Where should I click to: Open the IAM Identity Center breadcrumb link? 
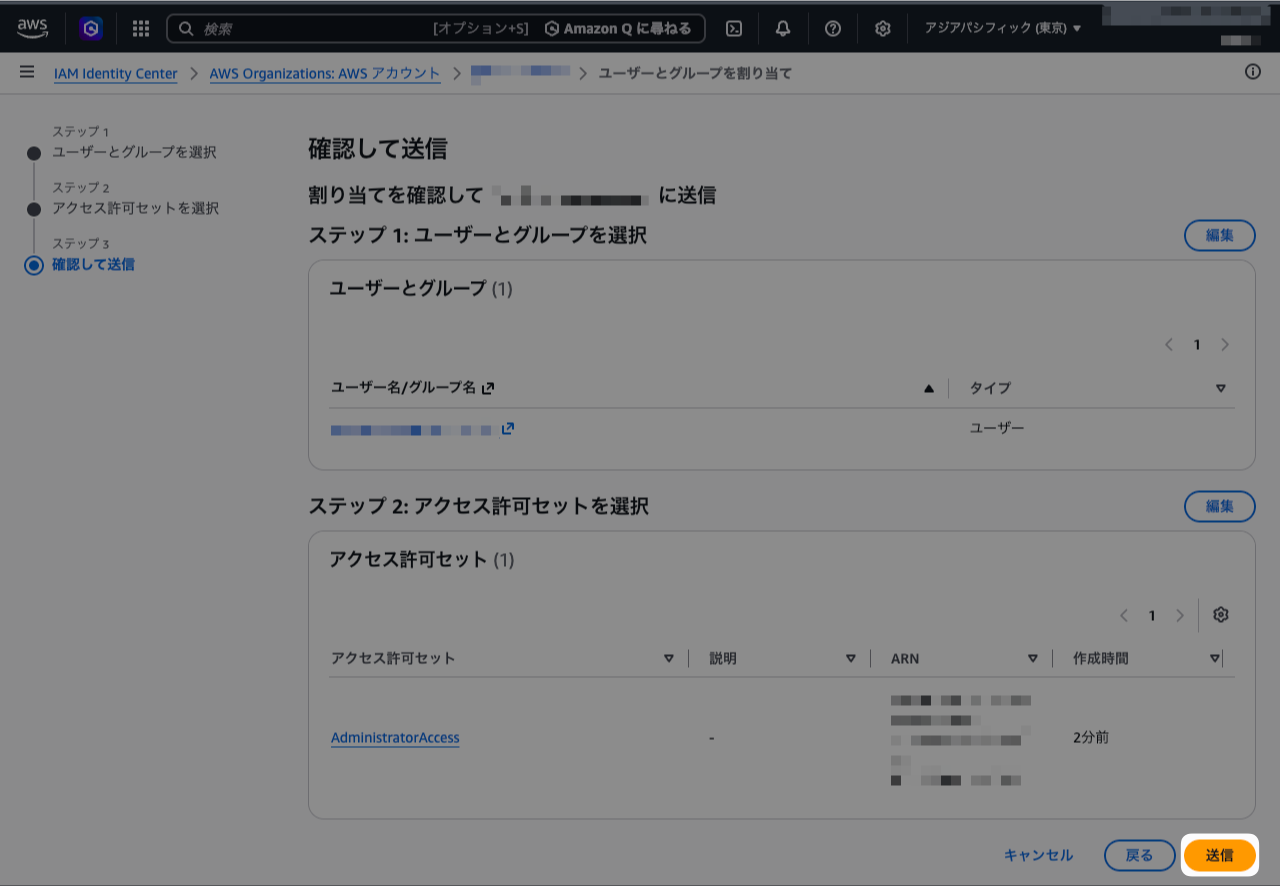pyautogui.click(x=115, y=73)
